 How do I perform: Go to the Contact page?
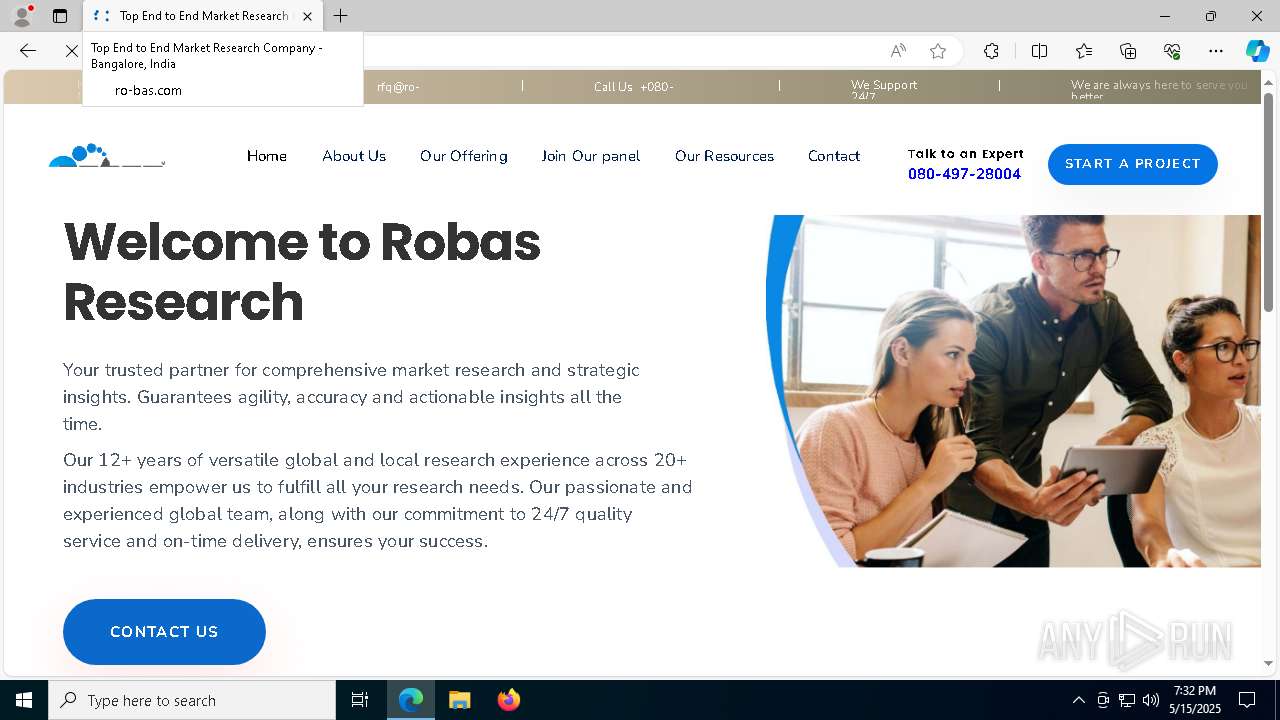pos(834,156)
